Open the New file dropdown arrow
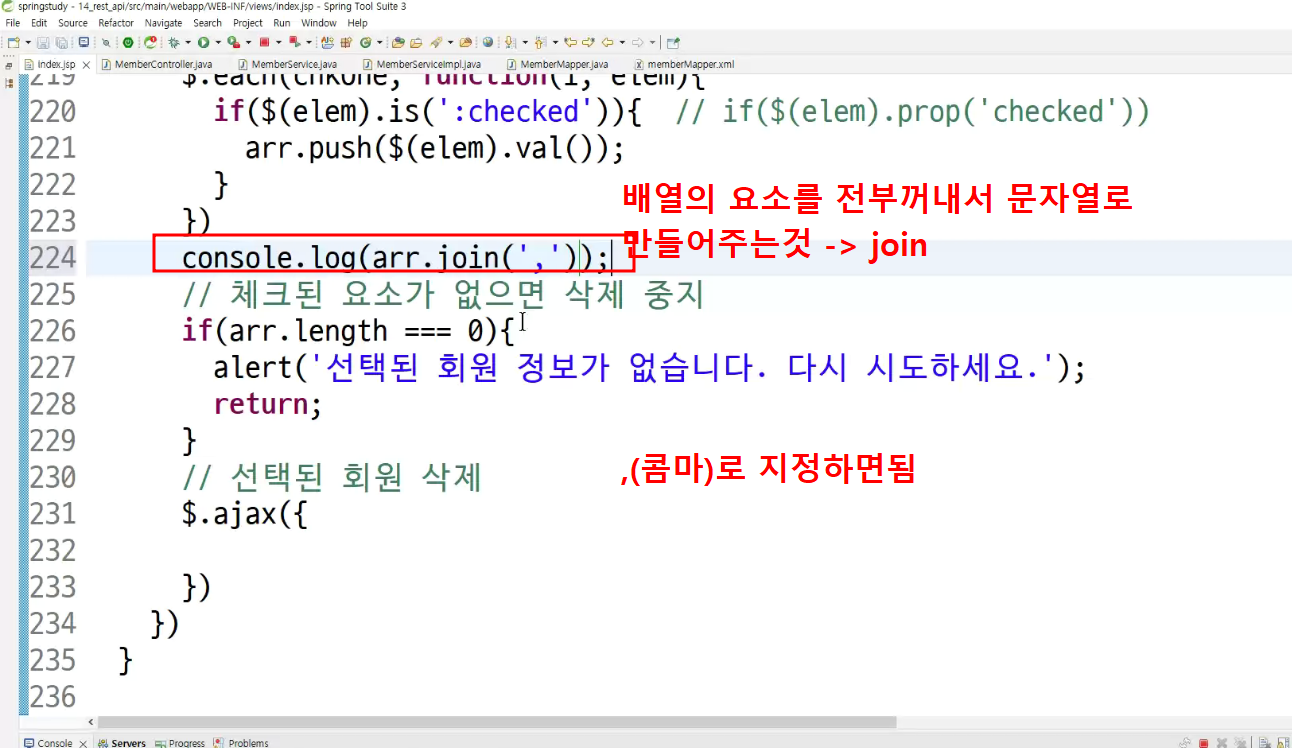This screenshot has height=748, width=1292. click(27, 42)
